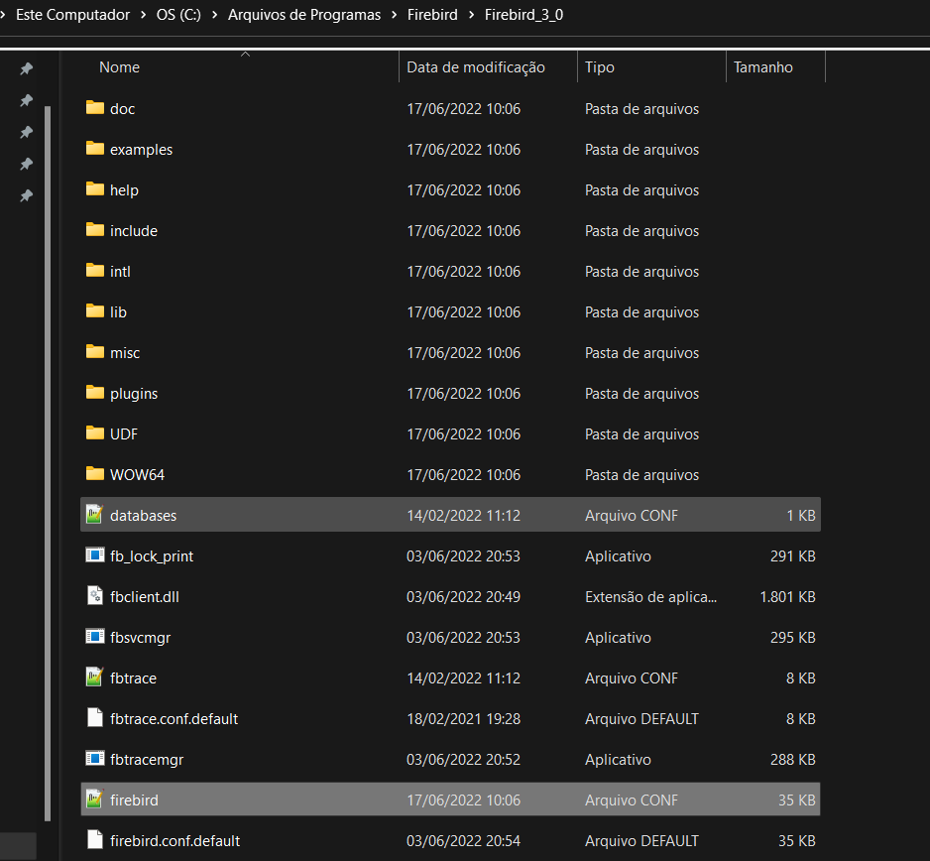Expand chevron after Este Computador

tap(143, 15)
